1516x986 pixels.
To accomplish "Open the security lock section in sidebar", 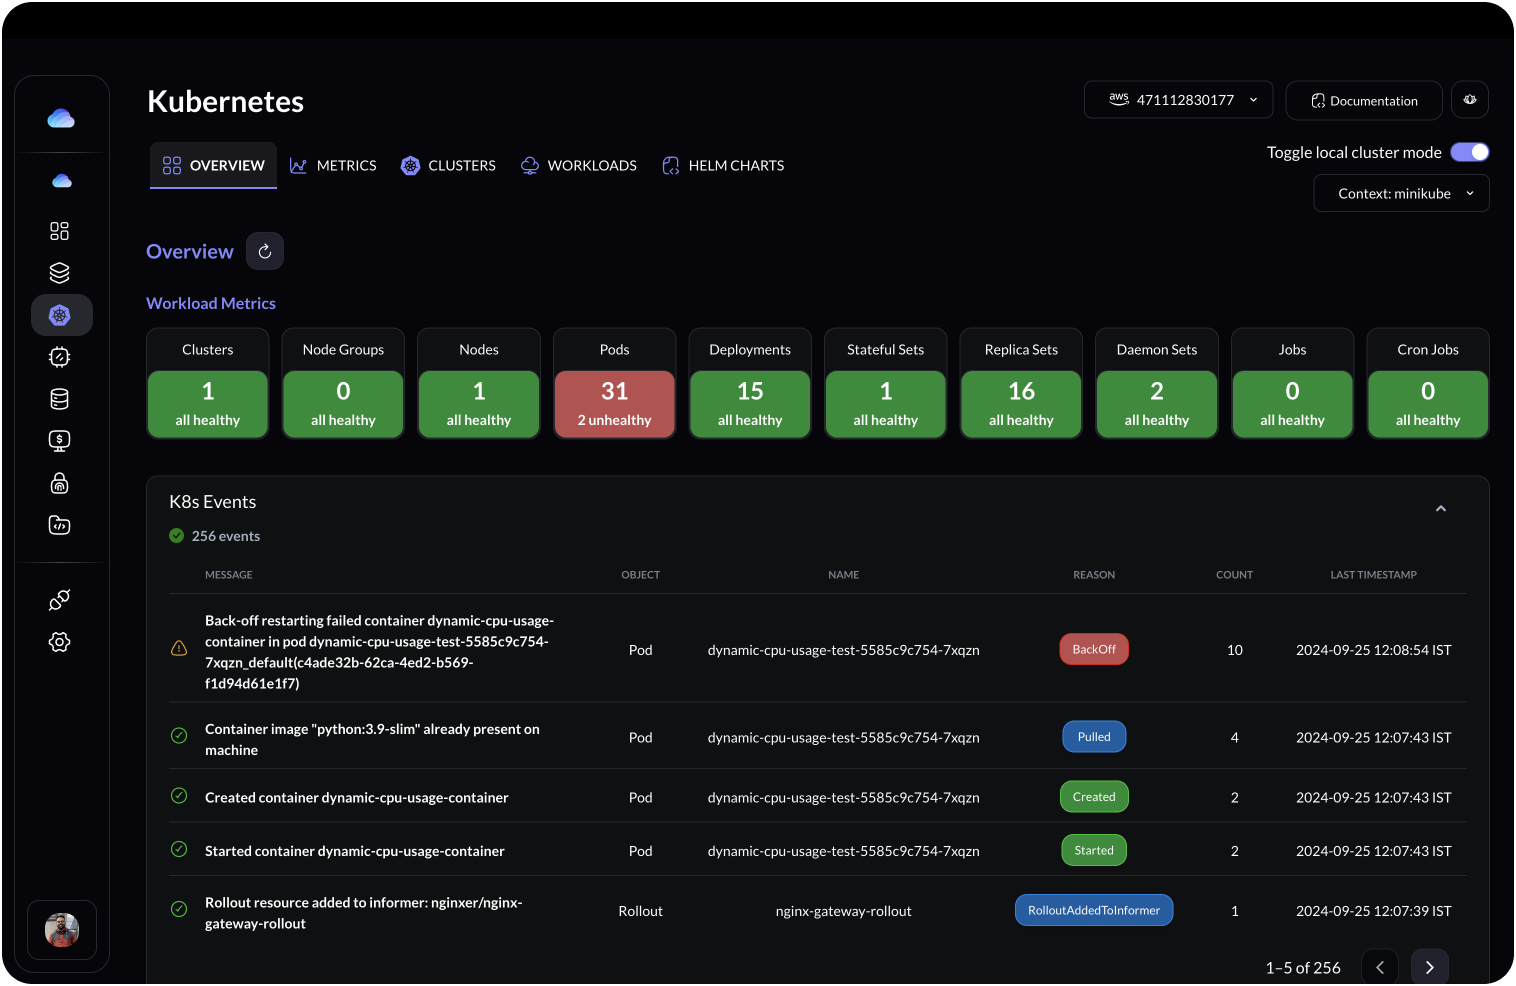I will (x=59, y=483).
